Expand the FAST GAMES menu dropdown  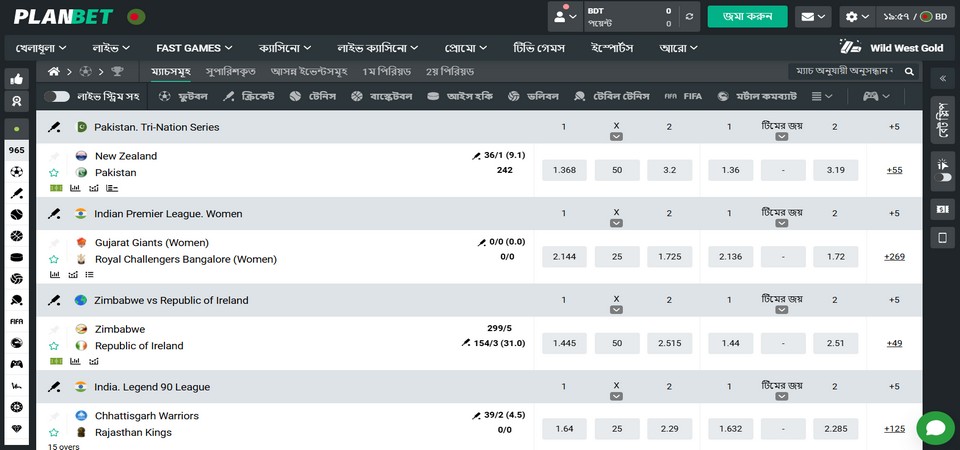coord(194,47)
